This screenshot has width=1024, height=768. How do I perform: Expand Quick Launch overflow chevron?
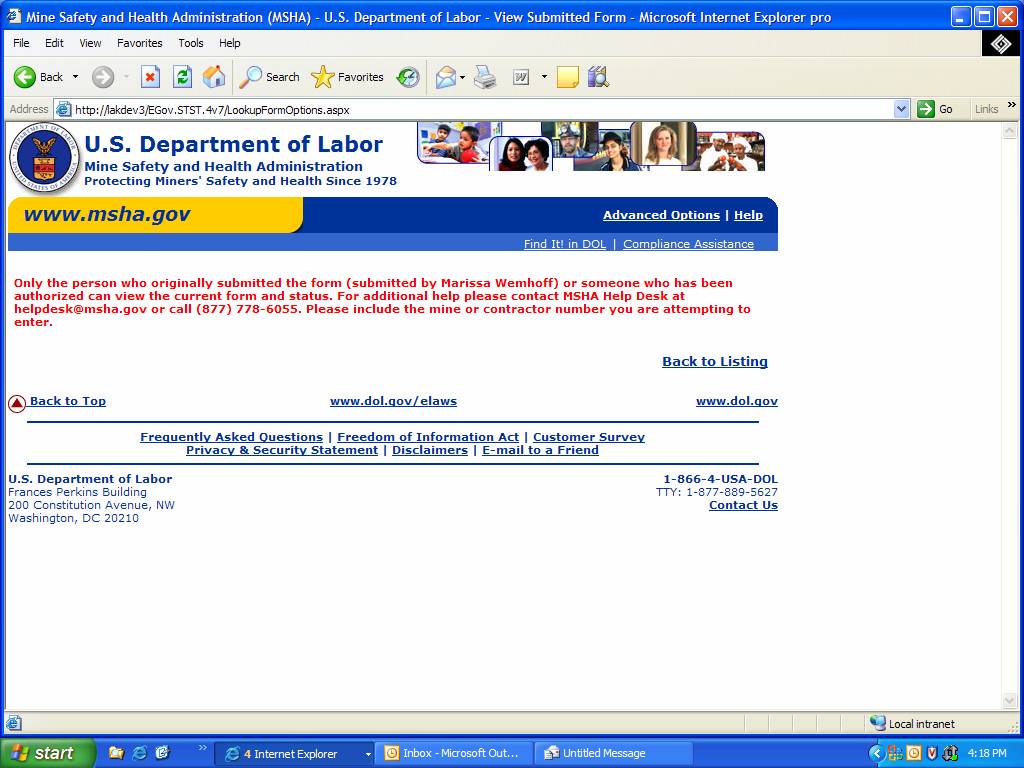coord(202,748)
